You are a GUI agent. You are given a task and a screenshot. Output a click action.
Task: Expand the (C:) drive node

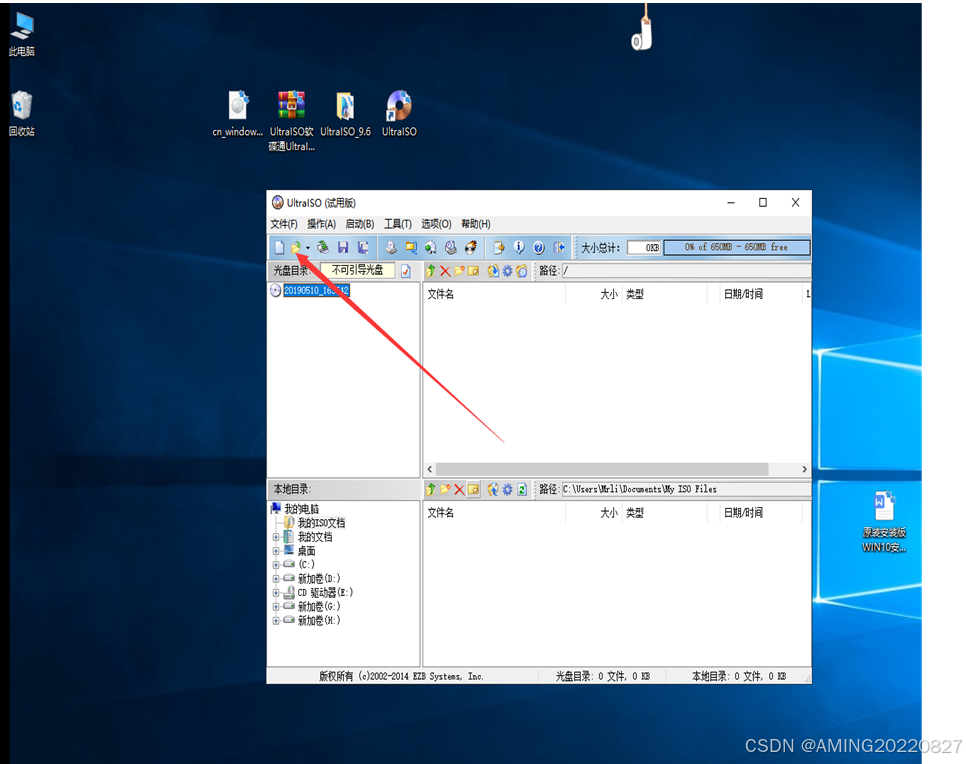tap(275, 564)
